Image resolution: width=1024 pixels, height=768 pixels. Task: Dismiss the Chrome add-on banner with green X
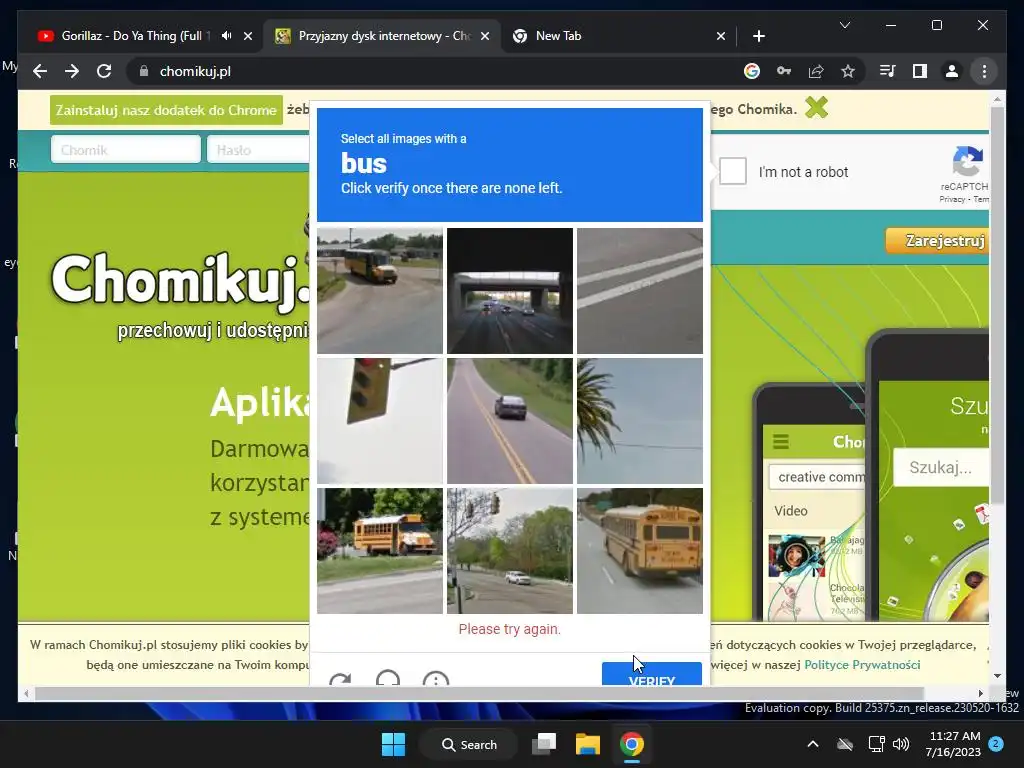tap(816, 107)
